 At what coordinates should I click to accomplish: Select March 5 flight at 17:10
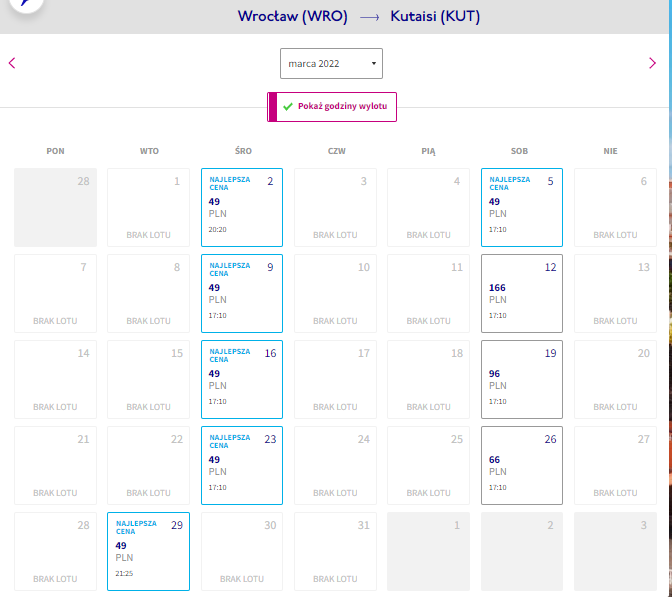(522, 207)
